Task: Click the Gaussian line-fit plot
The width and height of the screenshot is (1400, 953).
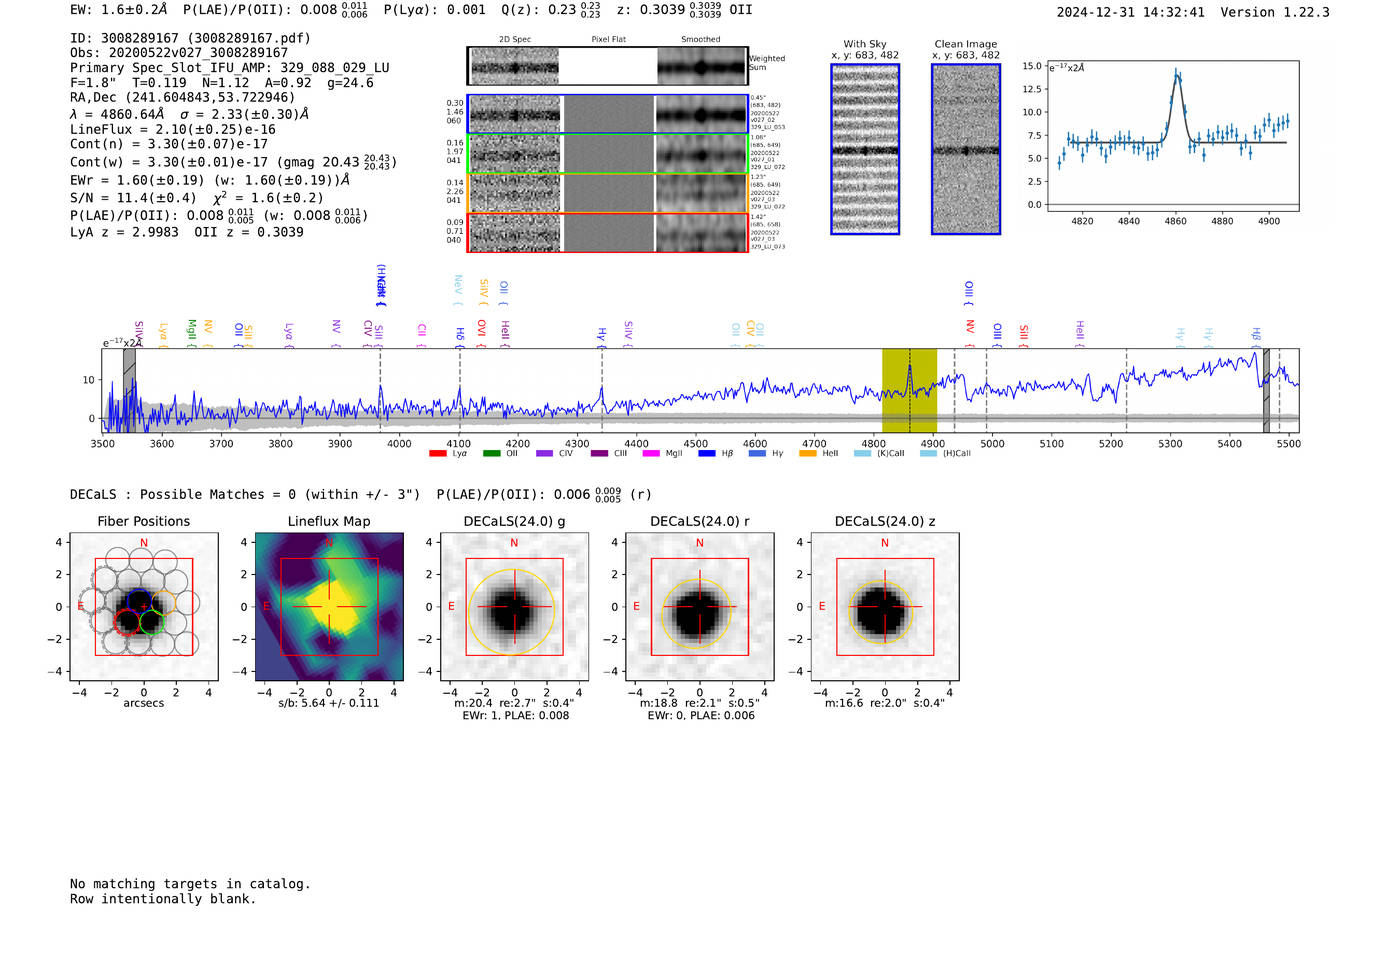Action: click(x=1172, y=135)
